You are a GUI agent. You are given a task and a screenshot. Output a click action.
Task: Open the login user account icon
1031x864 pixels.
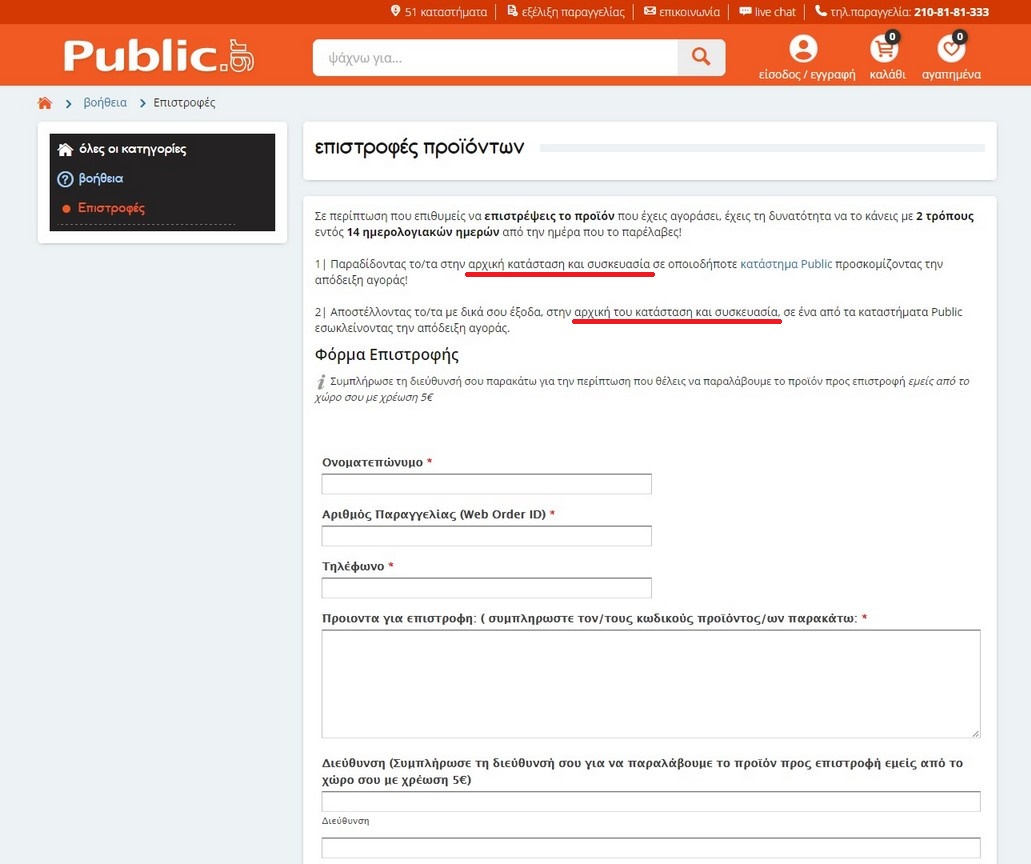coord(803,48)
